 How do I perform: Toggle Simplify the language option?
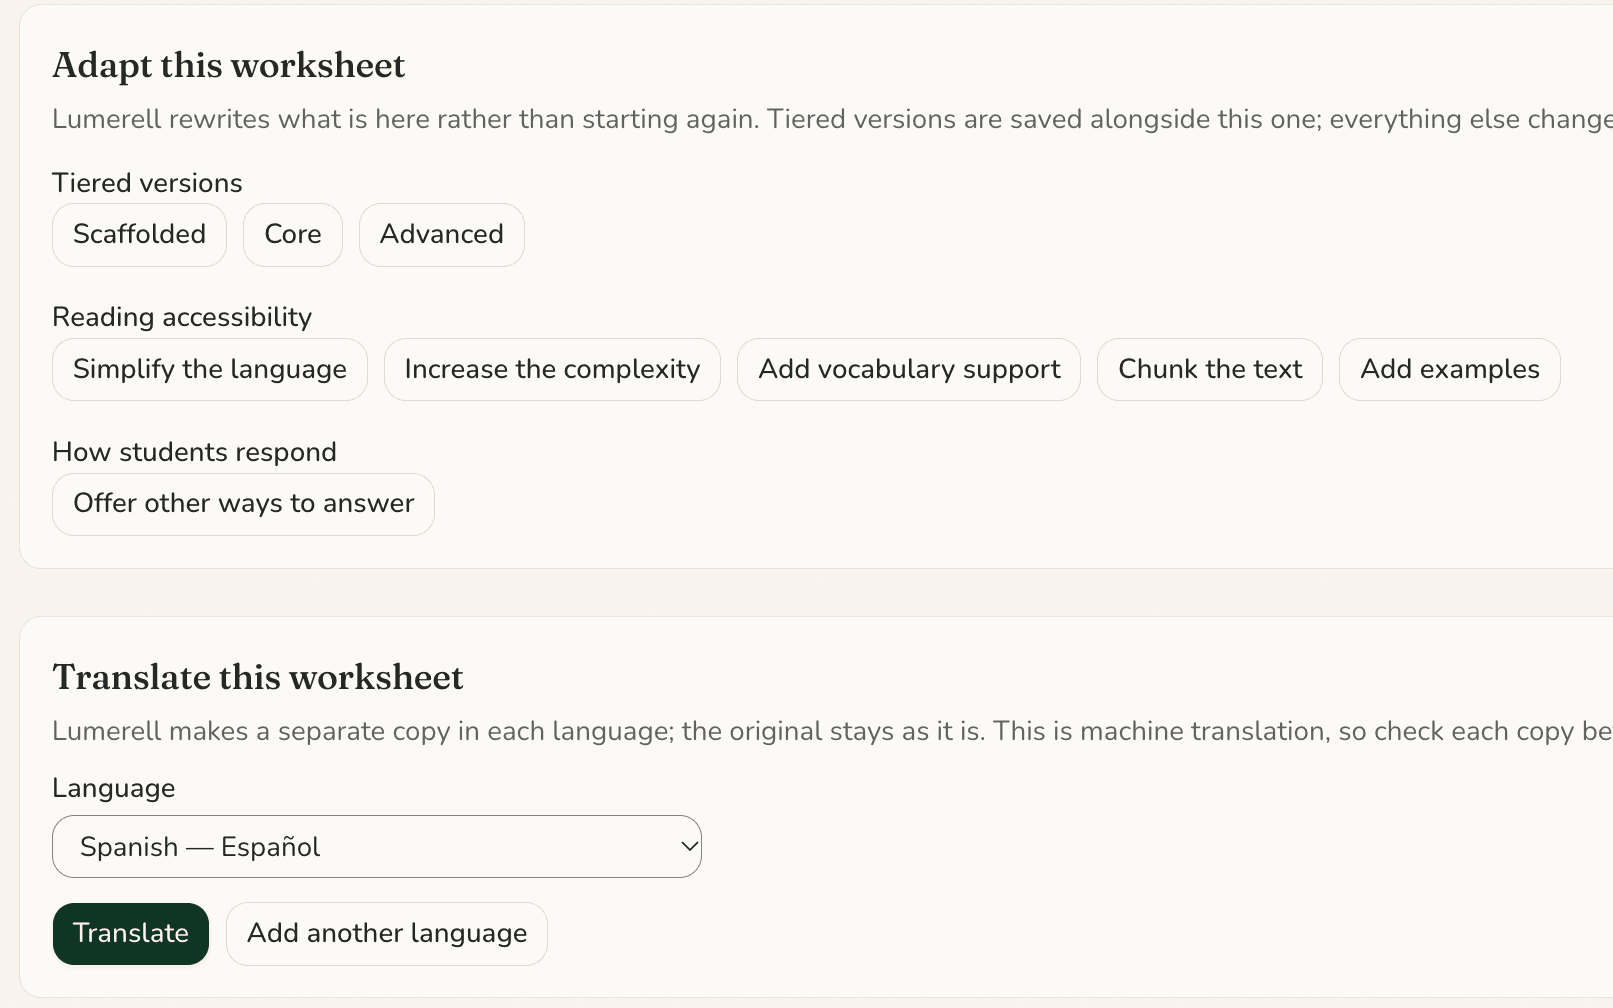(x=210, y=370)
